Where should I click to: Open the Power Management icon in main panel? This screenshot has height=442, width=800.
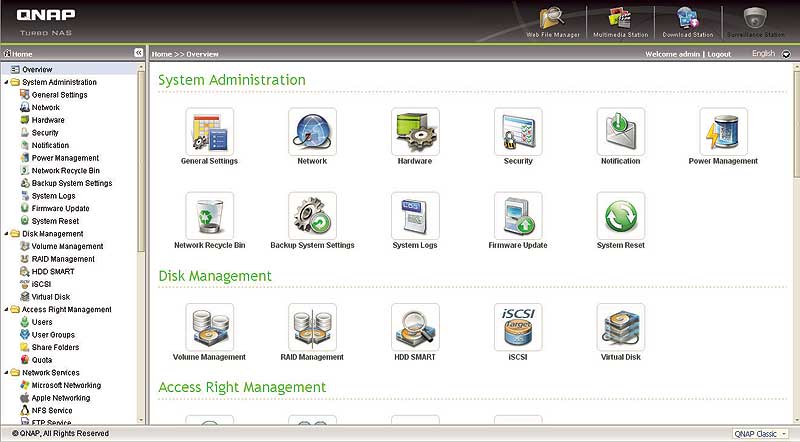click(723, 132)
